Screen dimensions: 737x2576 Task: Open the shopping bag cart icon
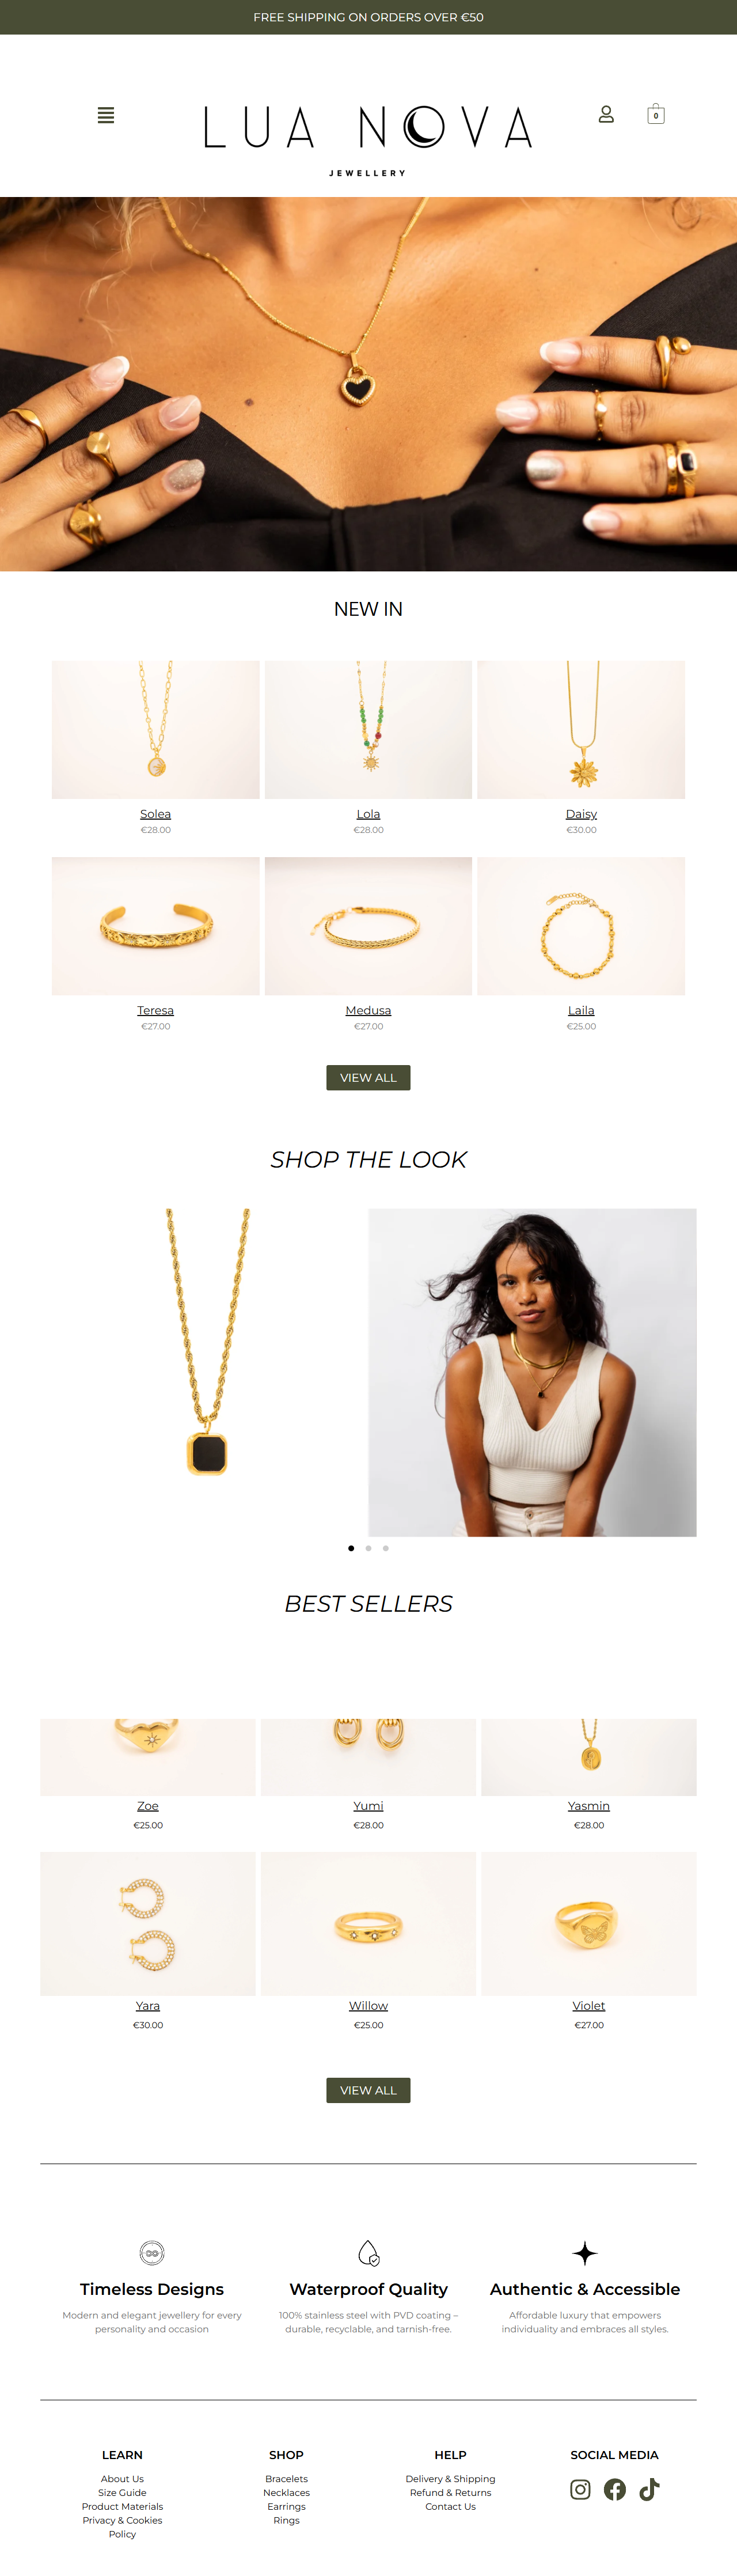click(x=656, y=114)
